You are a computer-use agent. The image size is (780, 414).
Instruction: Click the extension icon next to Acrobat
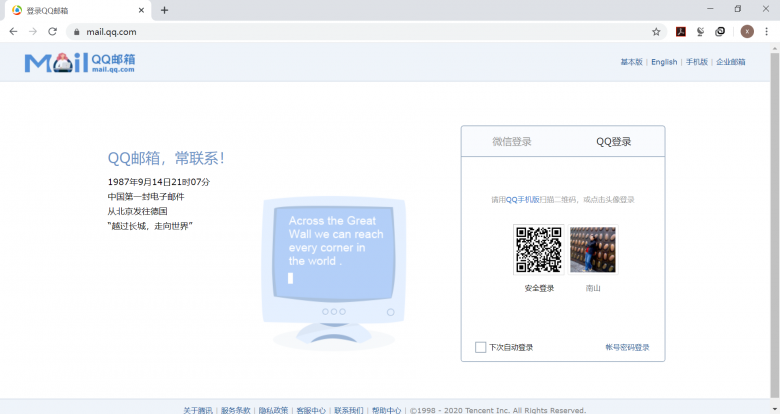pos(700,32)
